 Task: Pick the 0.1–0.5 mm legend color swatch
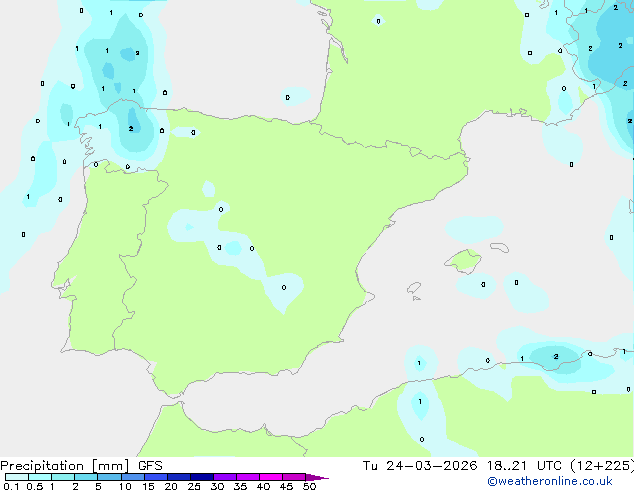click(x=17, y=477)
